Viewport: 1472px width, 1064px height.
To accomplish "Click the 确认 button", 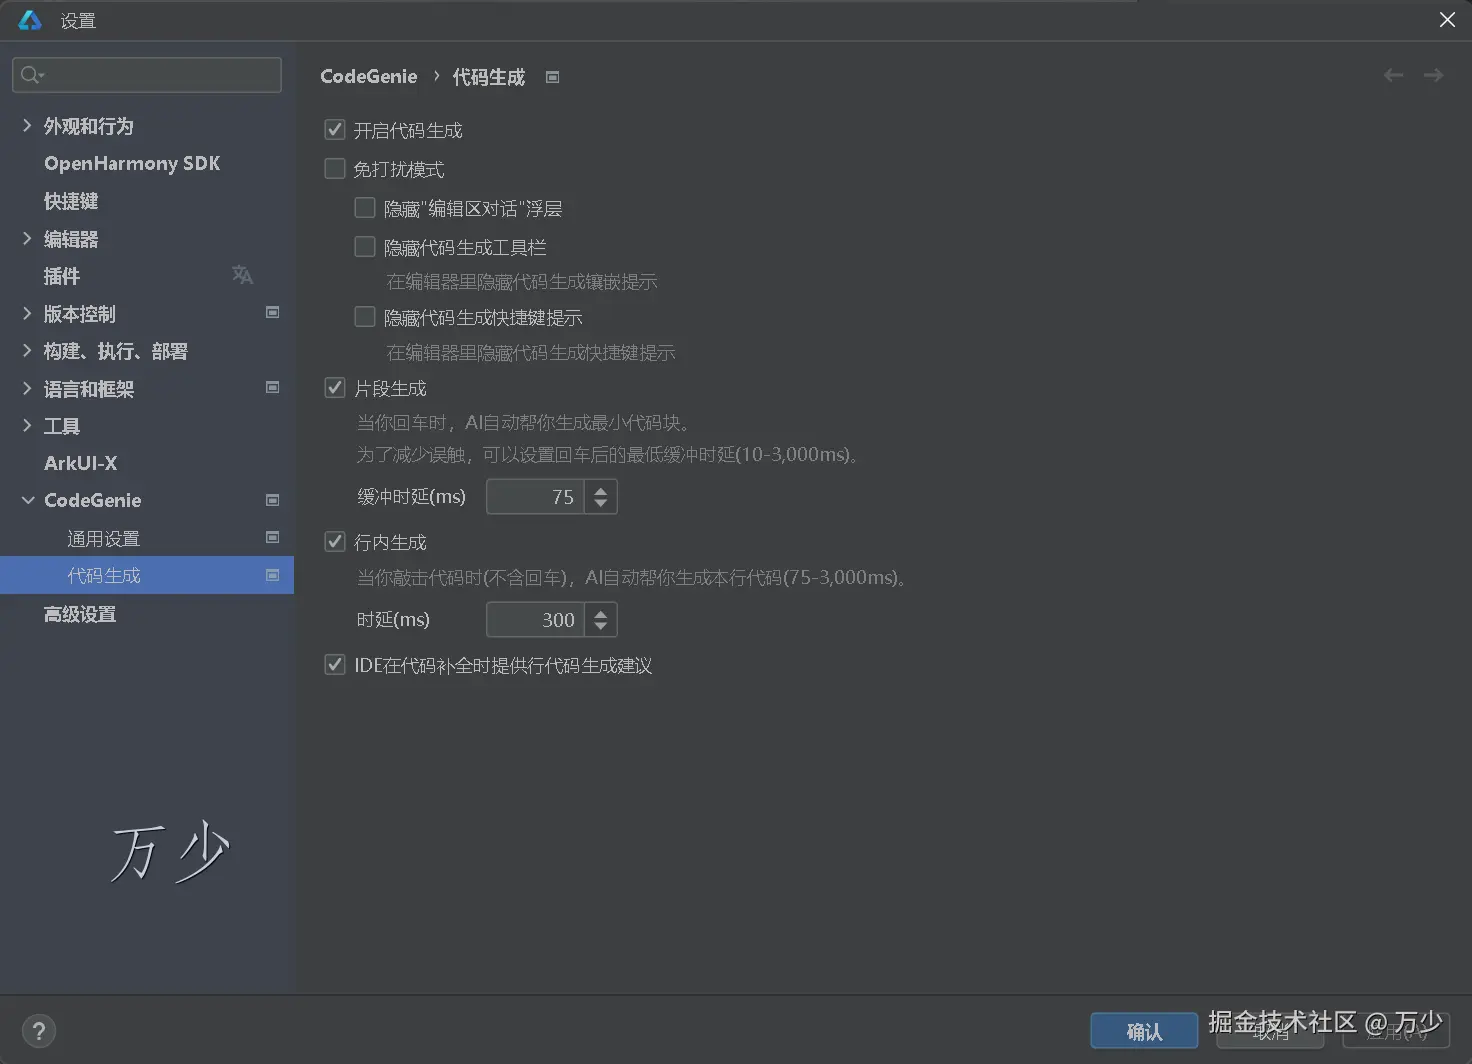I will pos(1144,1031).
